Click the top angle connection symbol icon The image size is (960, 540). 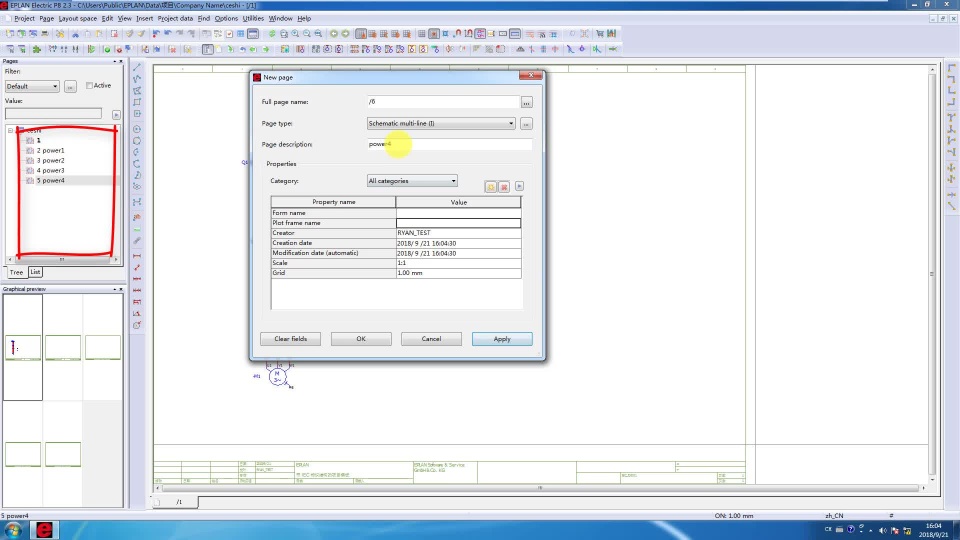951,68
